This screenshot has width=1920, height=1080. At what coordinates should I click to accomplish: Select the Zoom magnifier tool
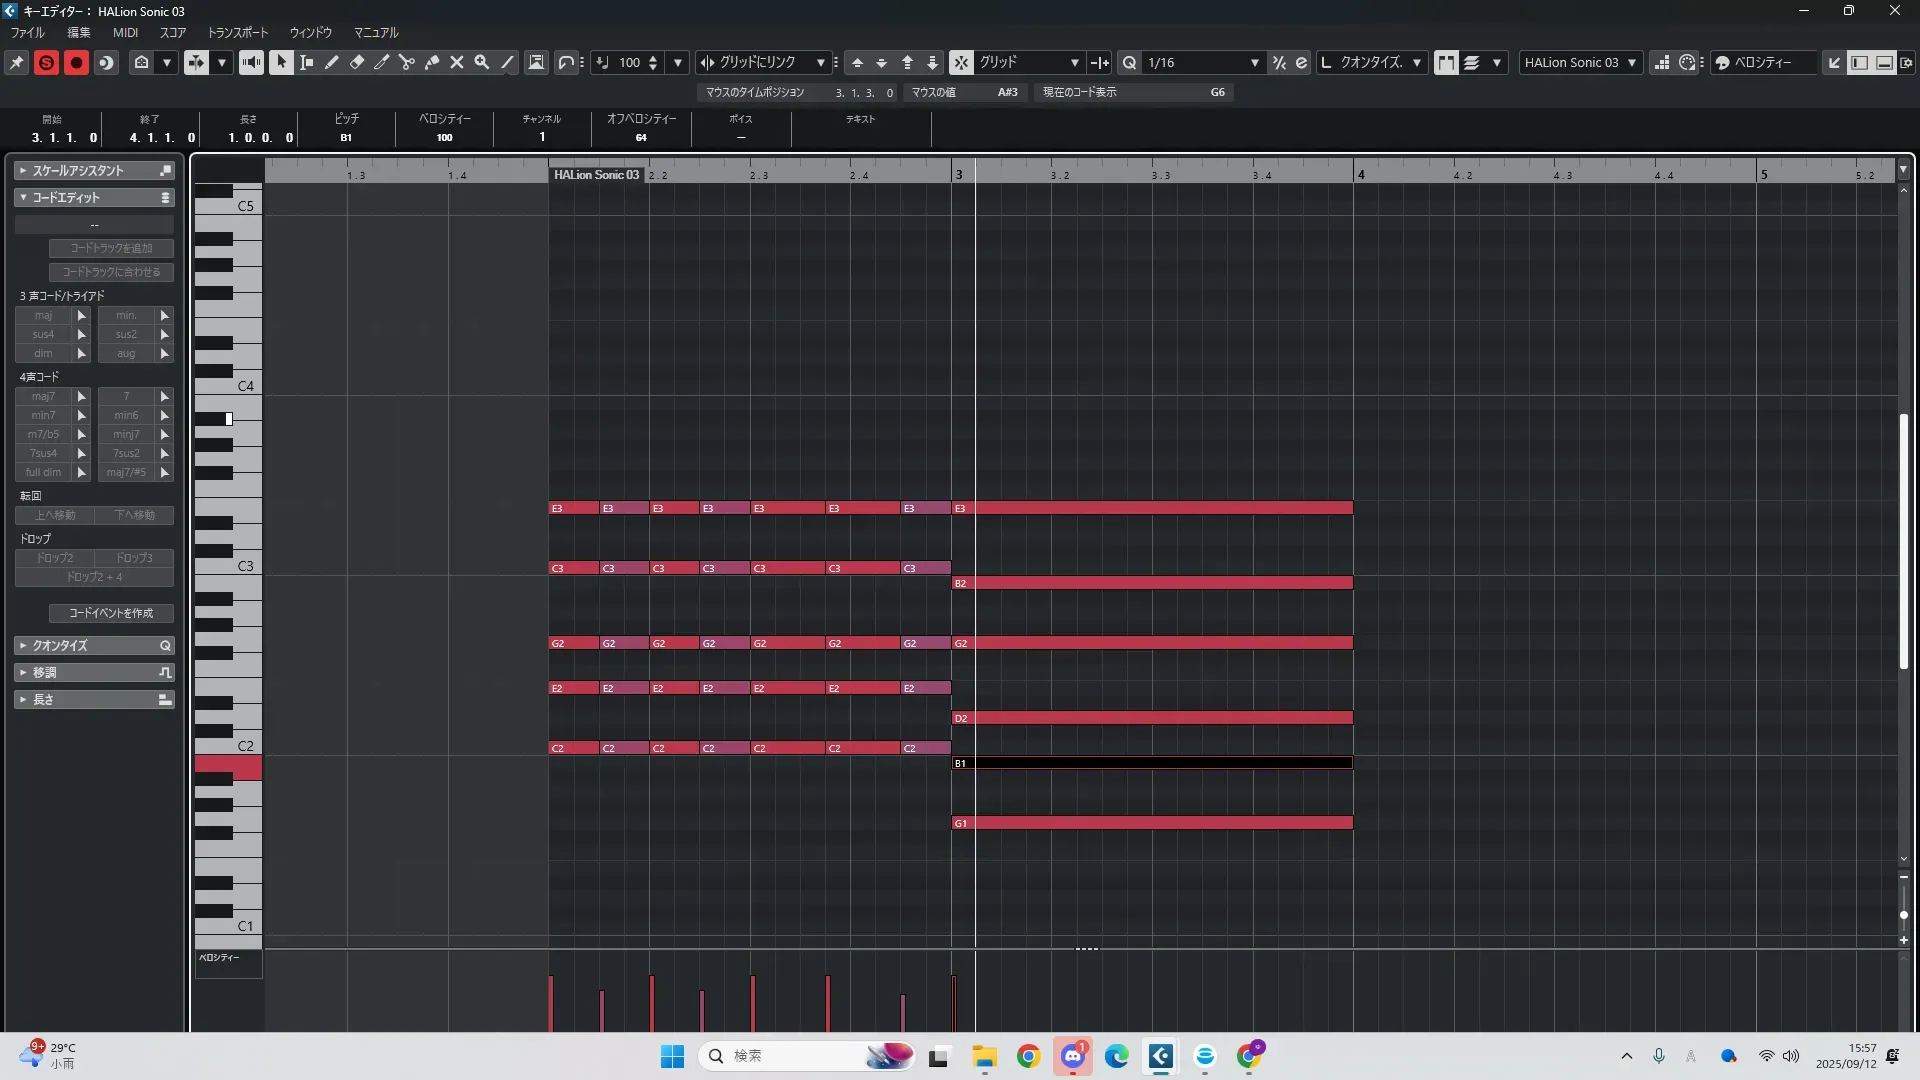pyautogui.click(x=482, y=62)
